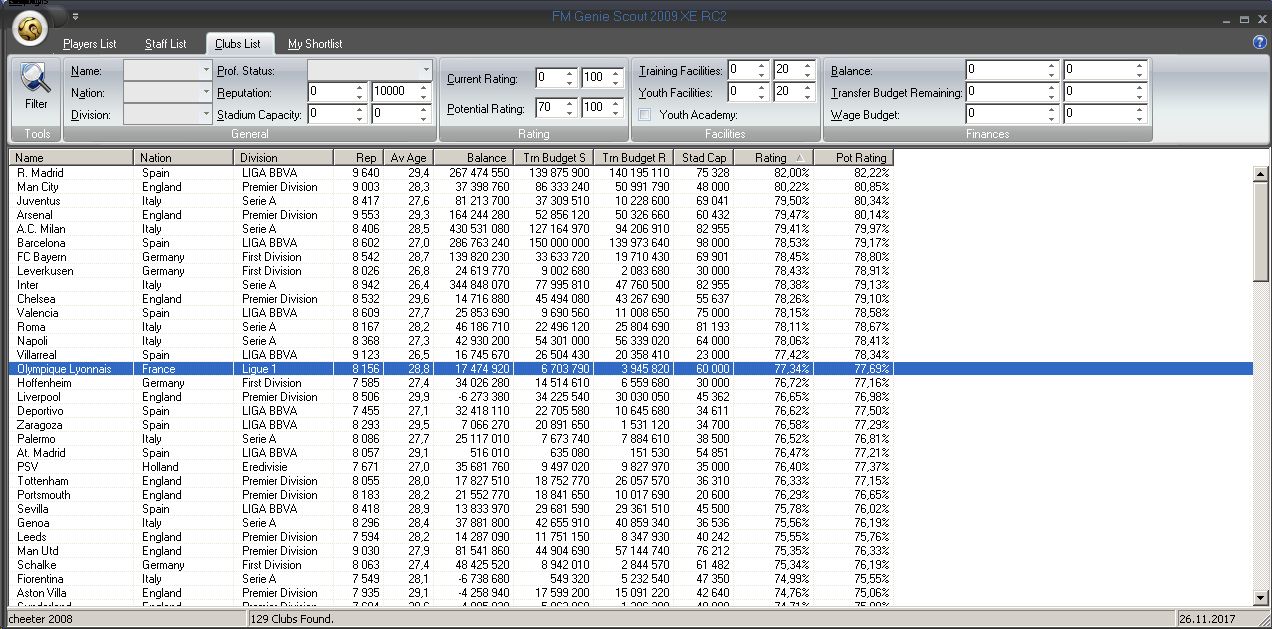Open the round application menu orb
Viewport: 1272px width, 629px height.
click(x=33, y=30)
